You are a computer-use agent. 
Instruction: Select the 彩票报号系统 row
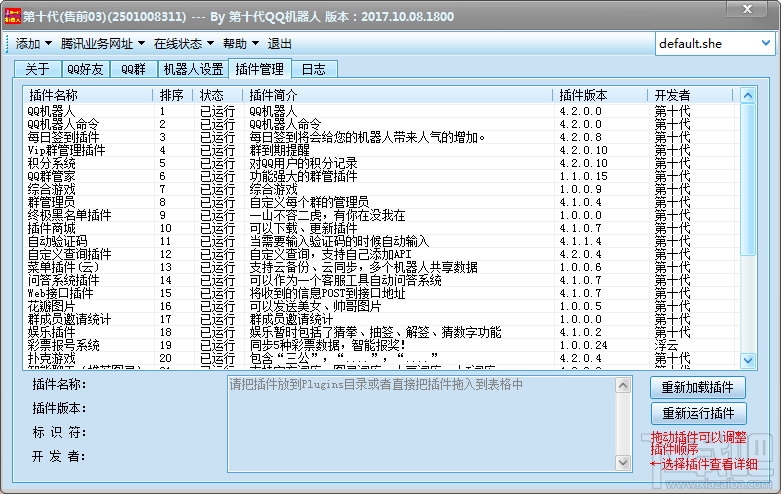coord(381,345)
